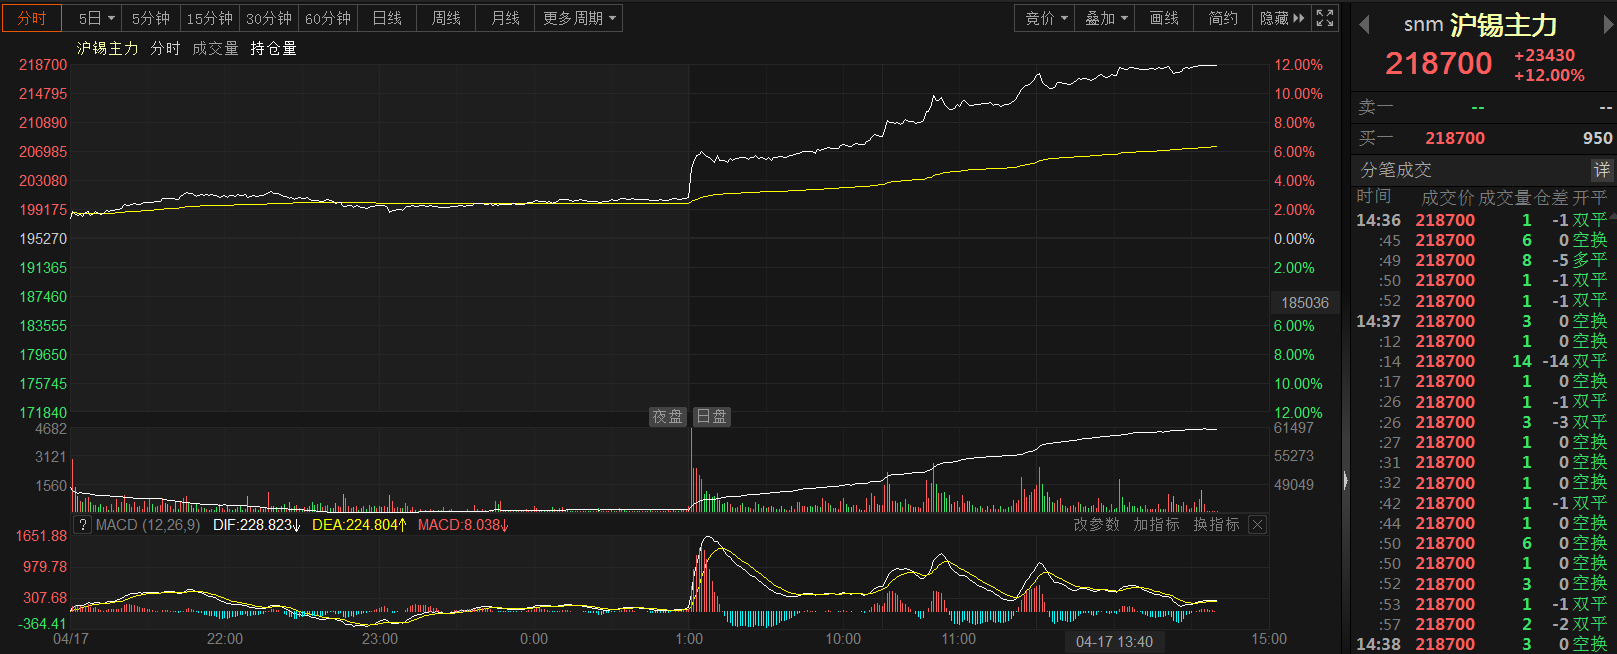Select the 14:36 trade row
The height and width of the screenshot is (654, 1617).
click(x=1481, y=220)
